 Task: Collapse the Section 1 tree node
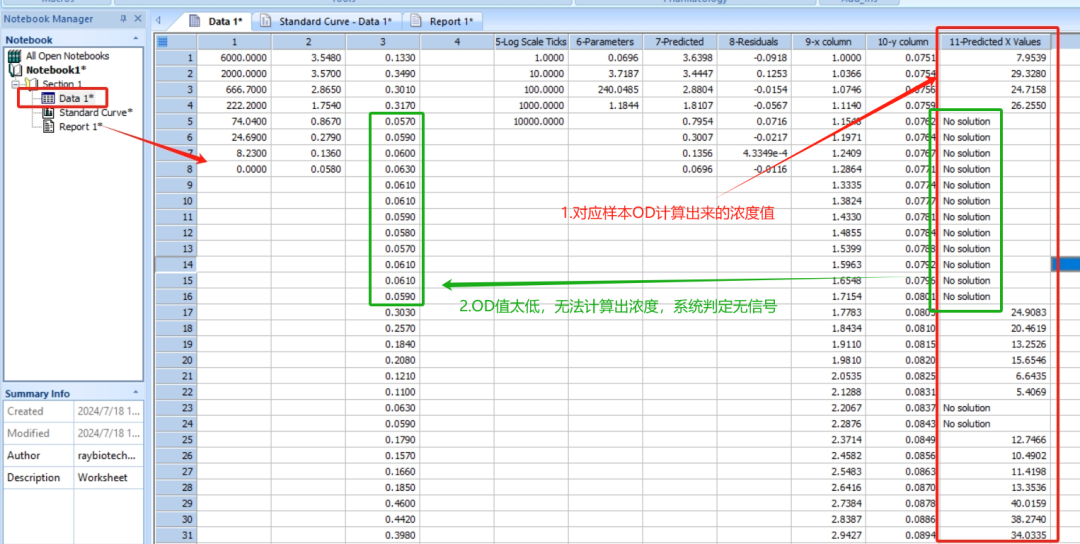click(x=14, y=84)
